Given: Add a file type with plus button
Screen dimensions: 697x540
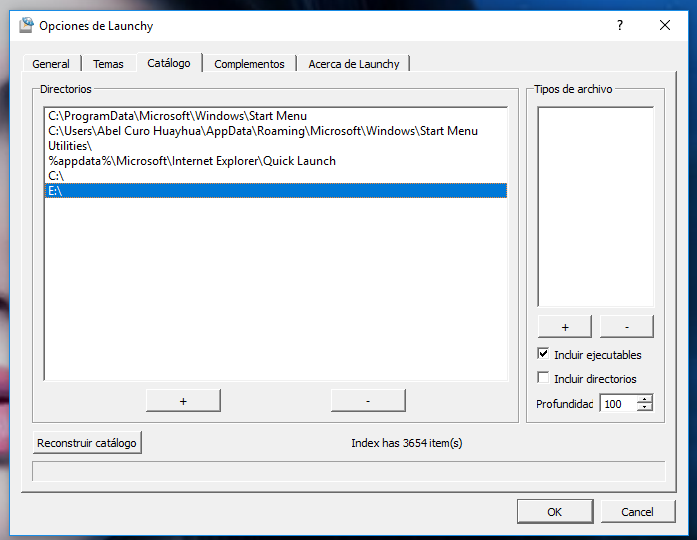Looking at the screenshot, I should tap(565, 327).
